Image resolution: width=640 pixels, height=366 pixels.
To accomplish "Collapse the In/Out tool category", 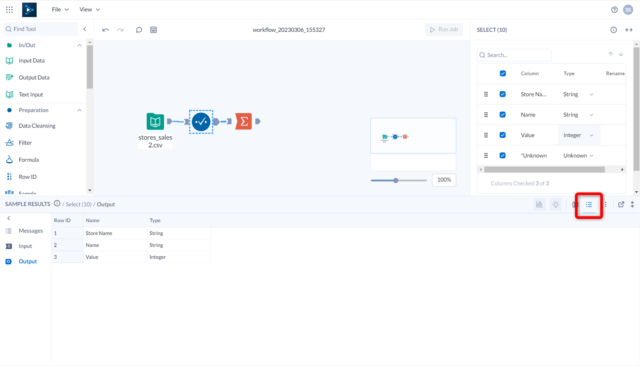I will point(79,45).
